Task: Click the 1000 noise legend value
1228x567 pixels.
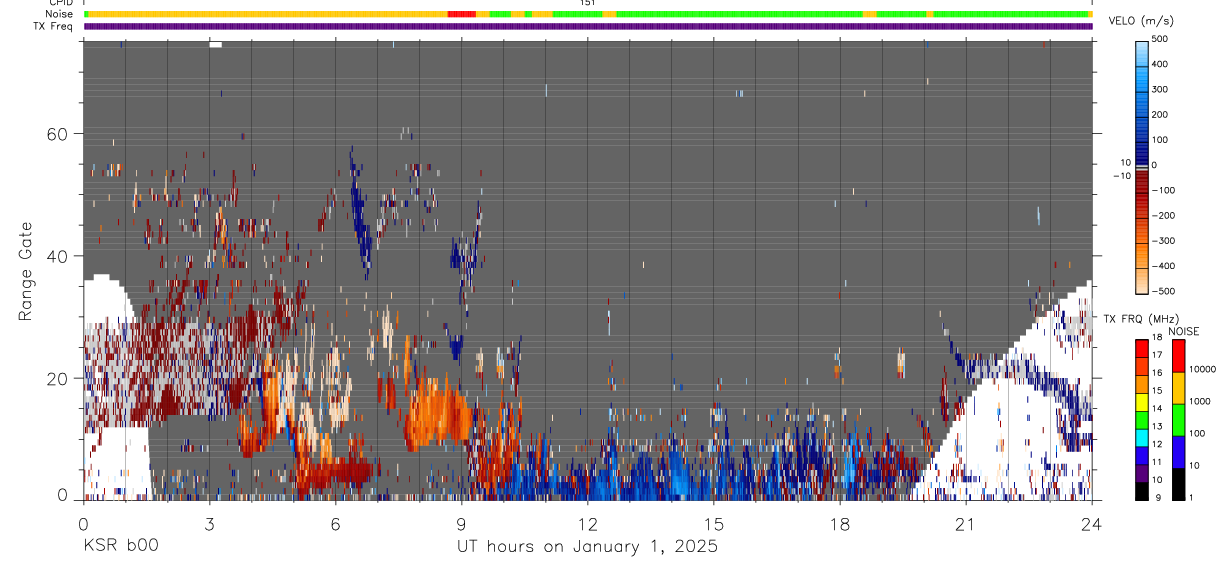Action: pyautogui.click(x=1200, y=402)
